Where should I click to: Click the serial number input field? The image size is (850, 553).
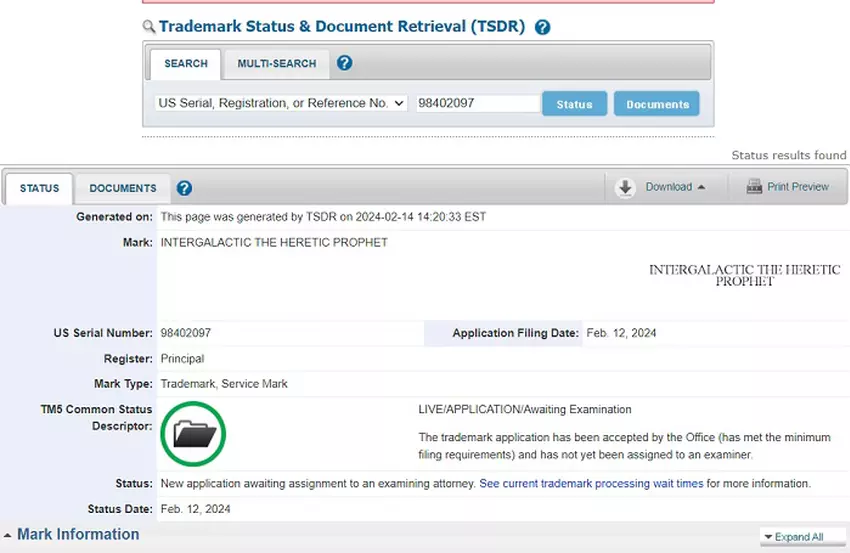[477, 103]
